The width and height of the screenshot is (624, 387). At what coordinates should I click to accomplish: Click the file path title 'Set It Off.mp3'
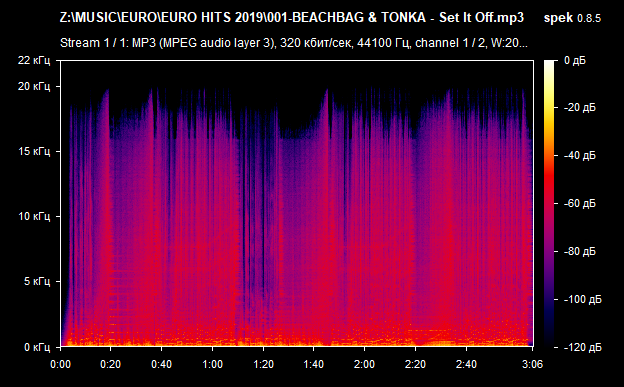pyautogui.click(x=481, y=18)
